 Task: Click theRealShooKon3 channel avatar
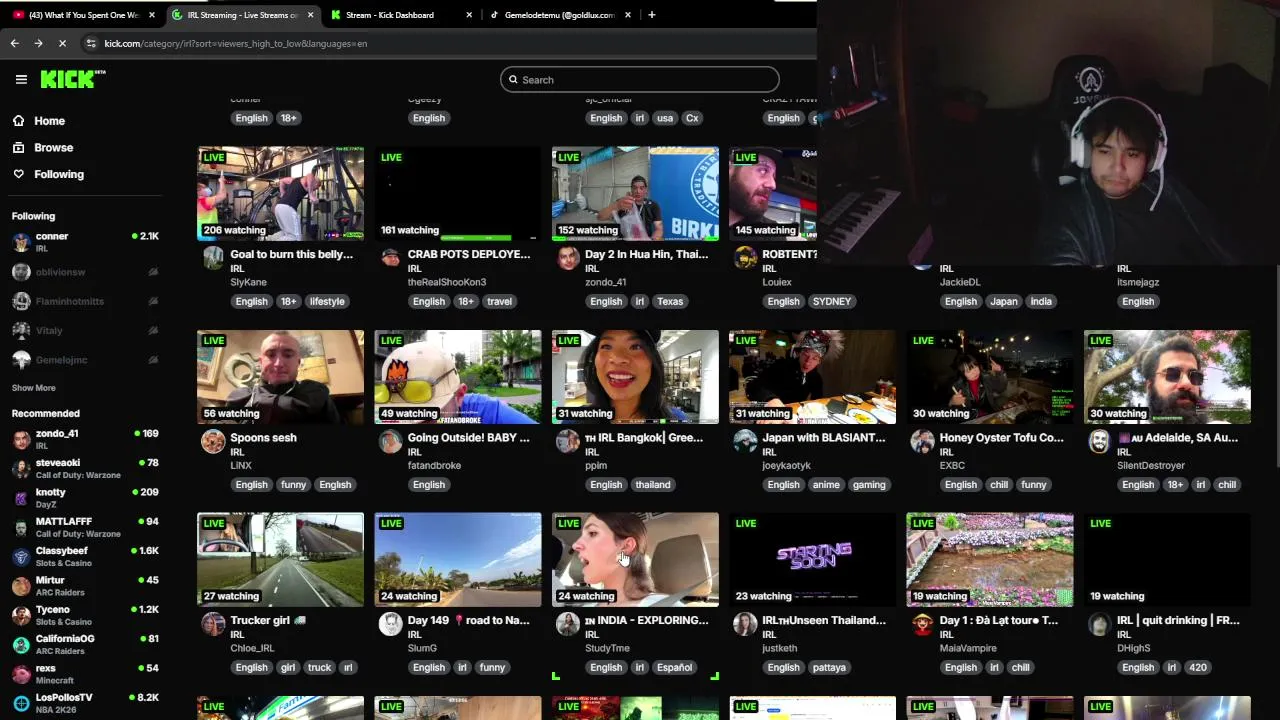click(x=390, y=258)
